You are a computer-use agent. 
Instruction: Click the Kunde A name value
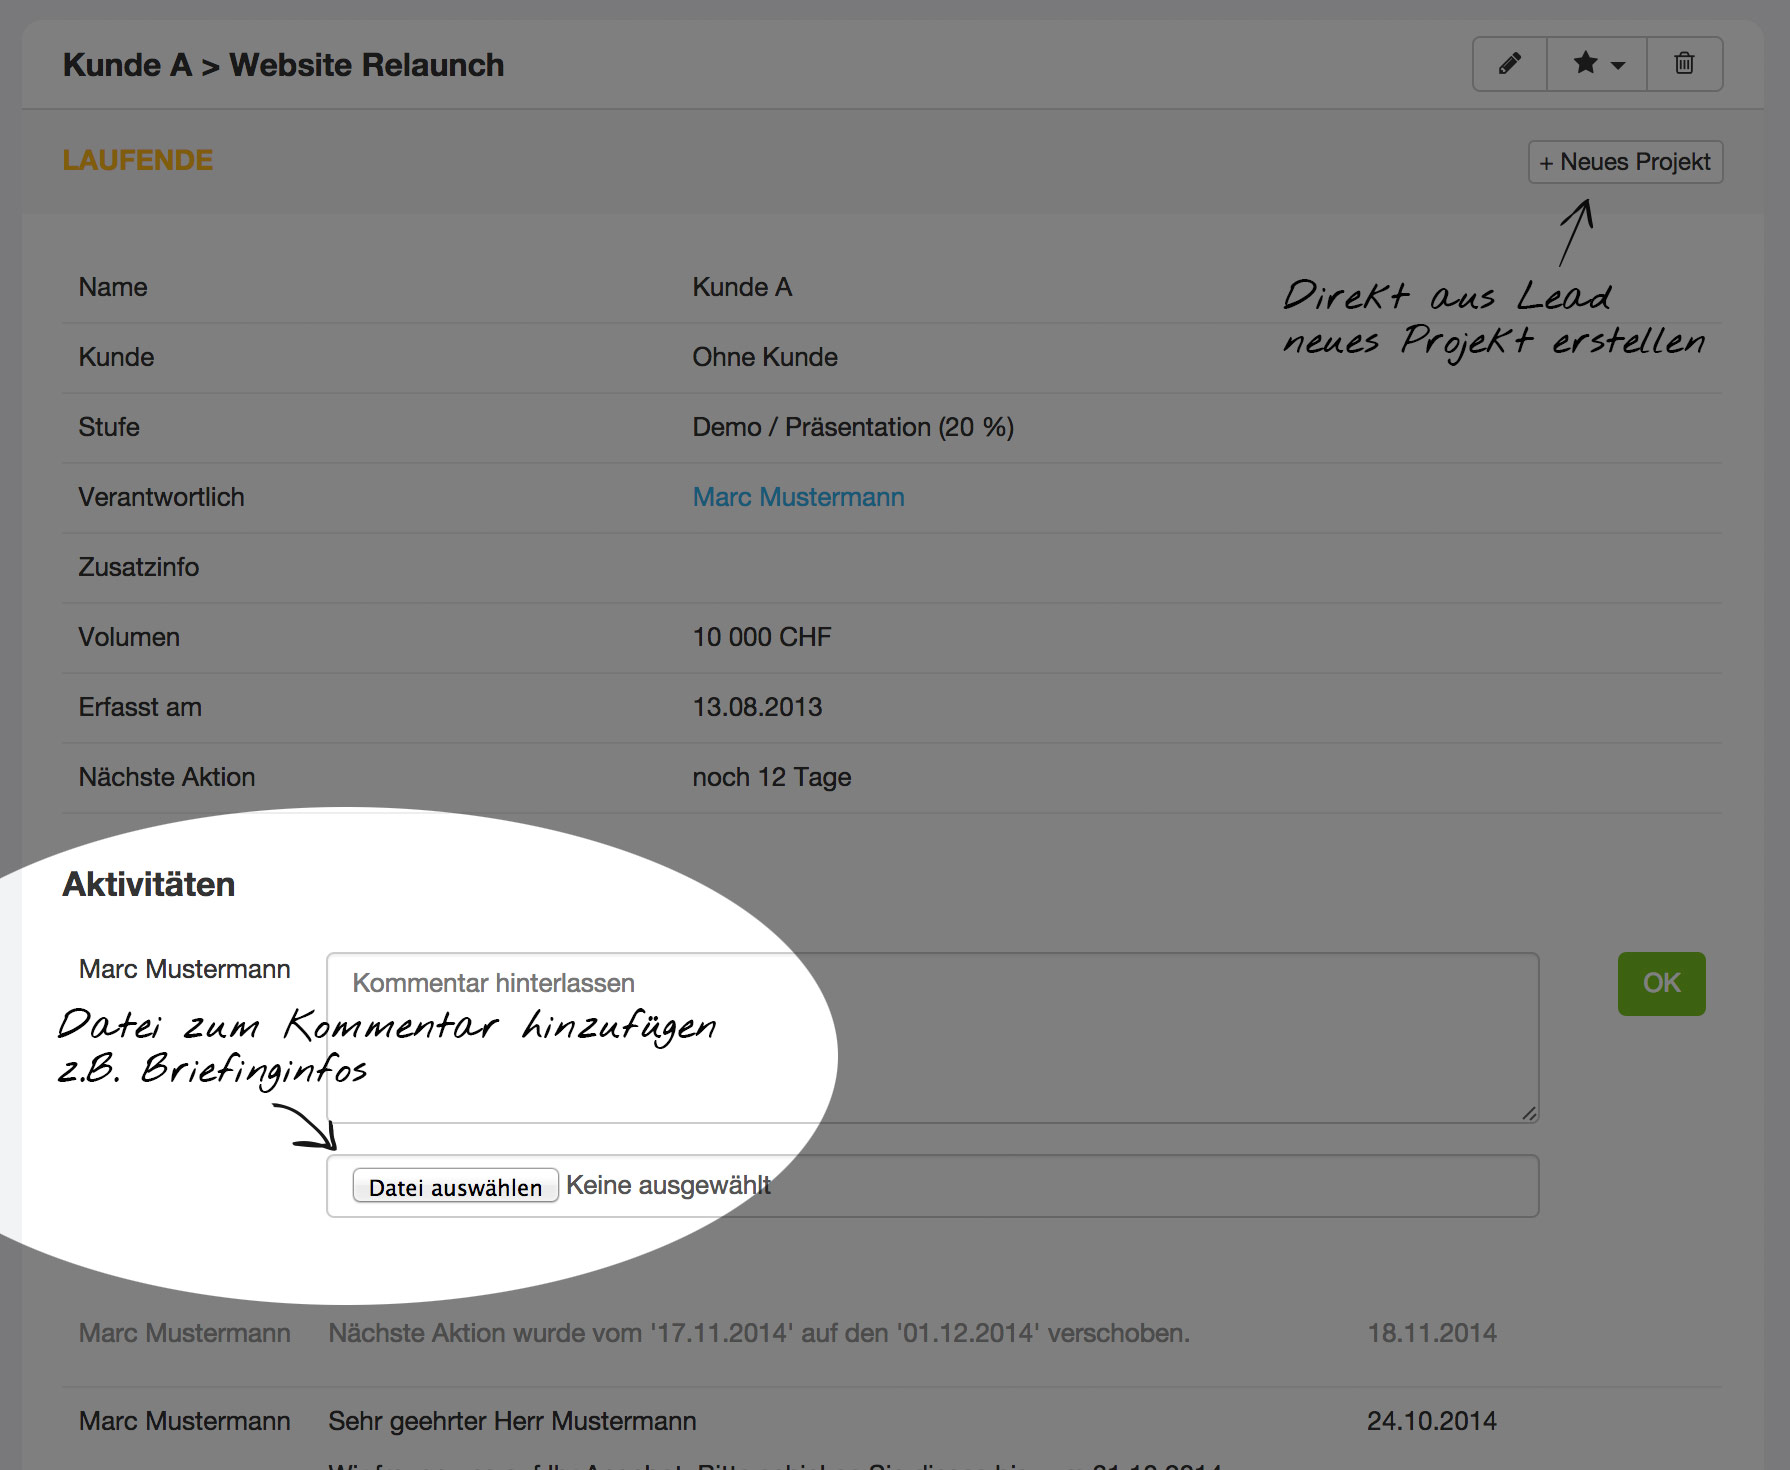tap(742, 287)
